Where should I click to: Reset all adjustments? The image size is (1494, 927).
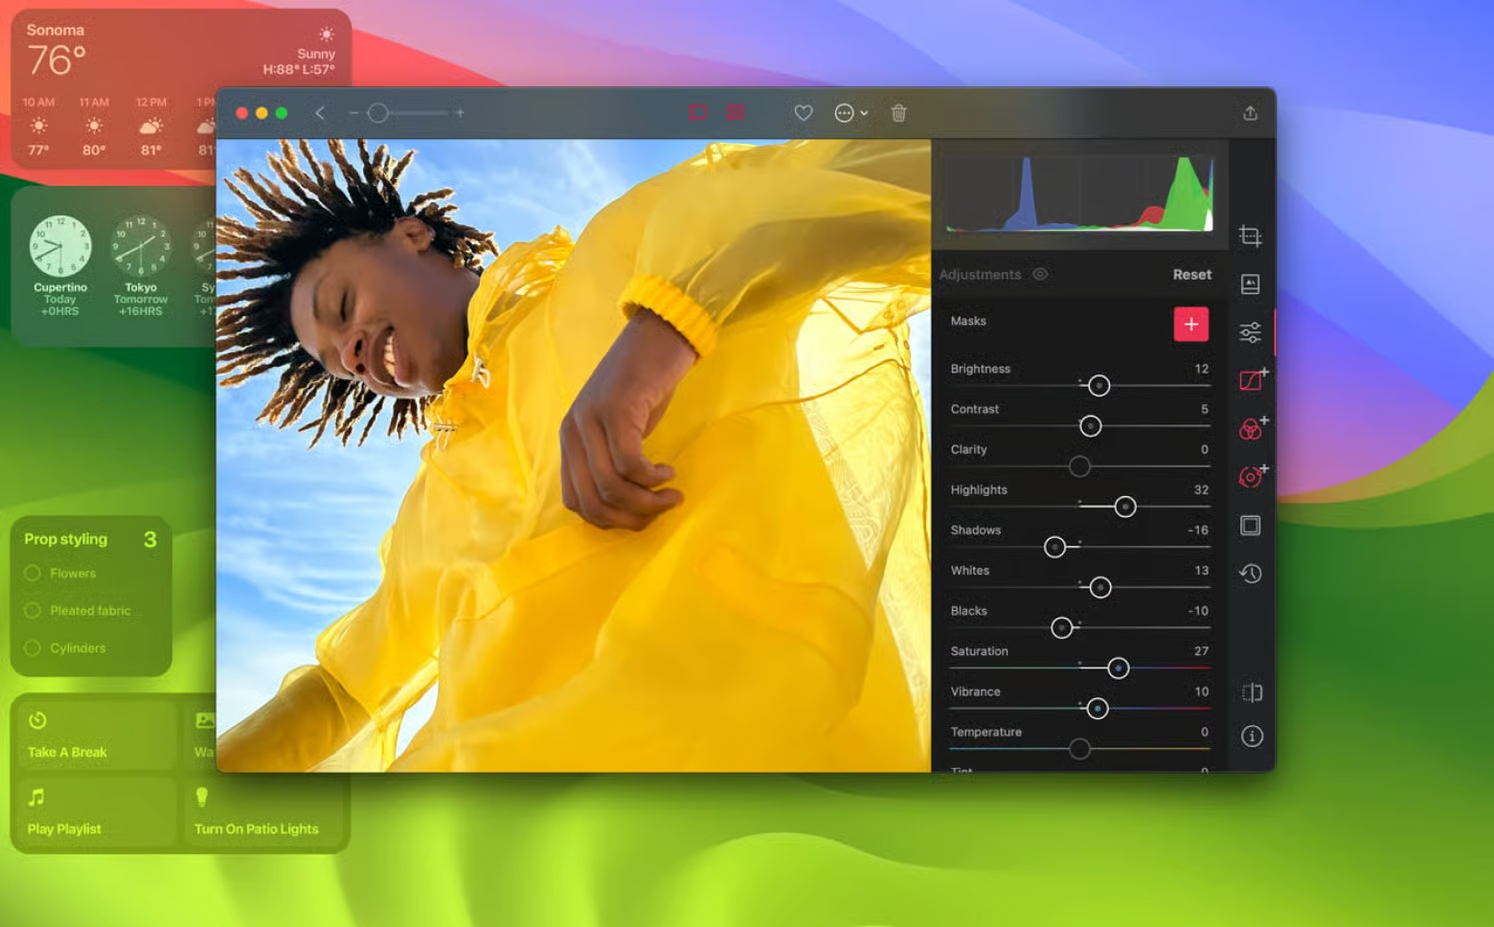pos(1192,274)
